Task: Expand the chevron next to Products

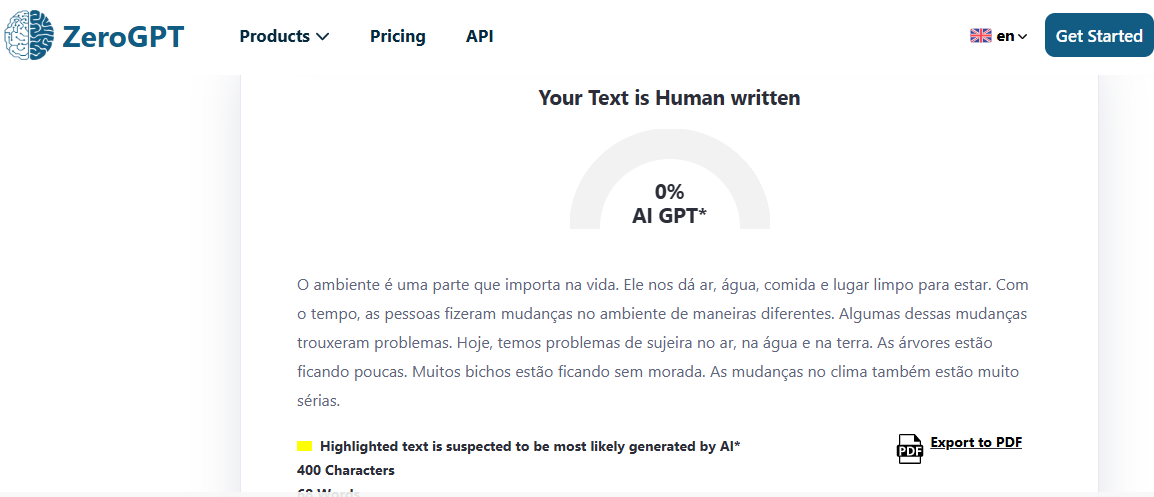Action: tap(322, 37)
